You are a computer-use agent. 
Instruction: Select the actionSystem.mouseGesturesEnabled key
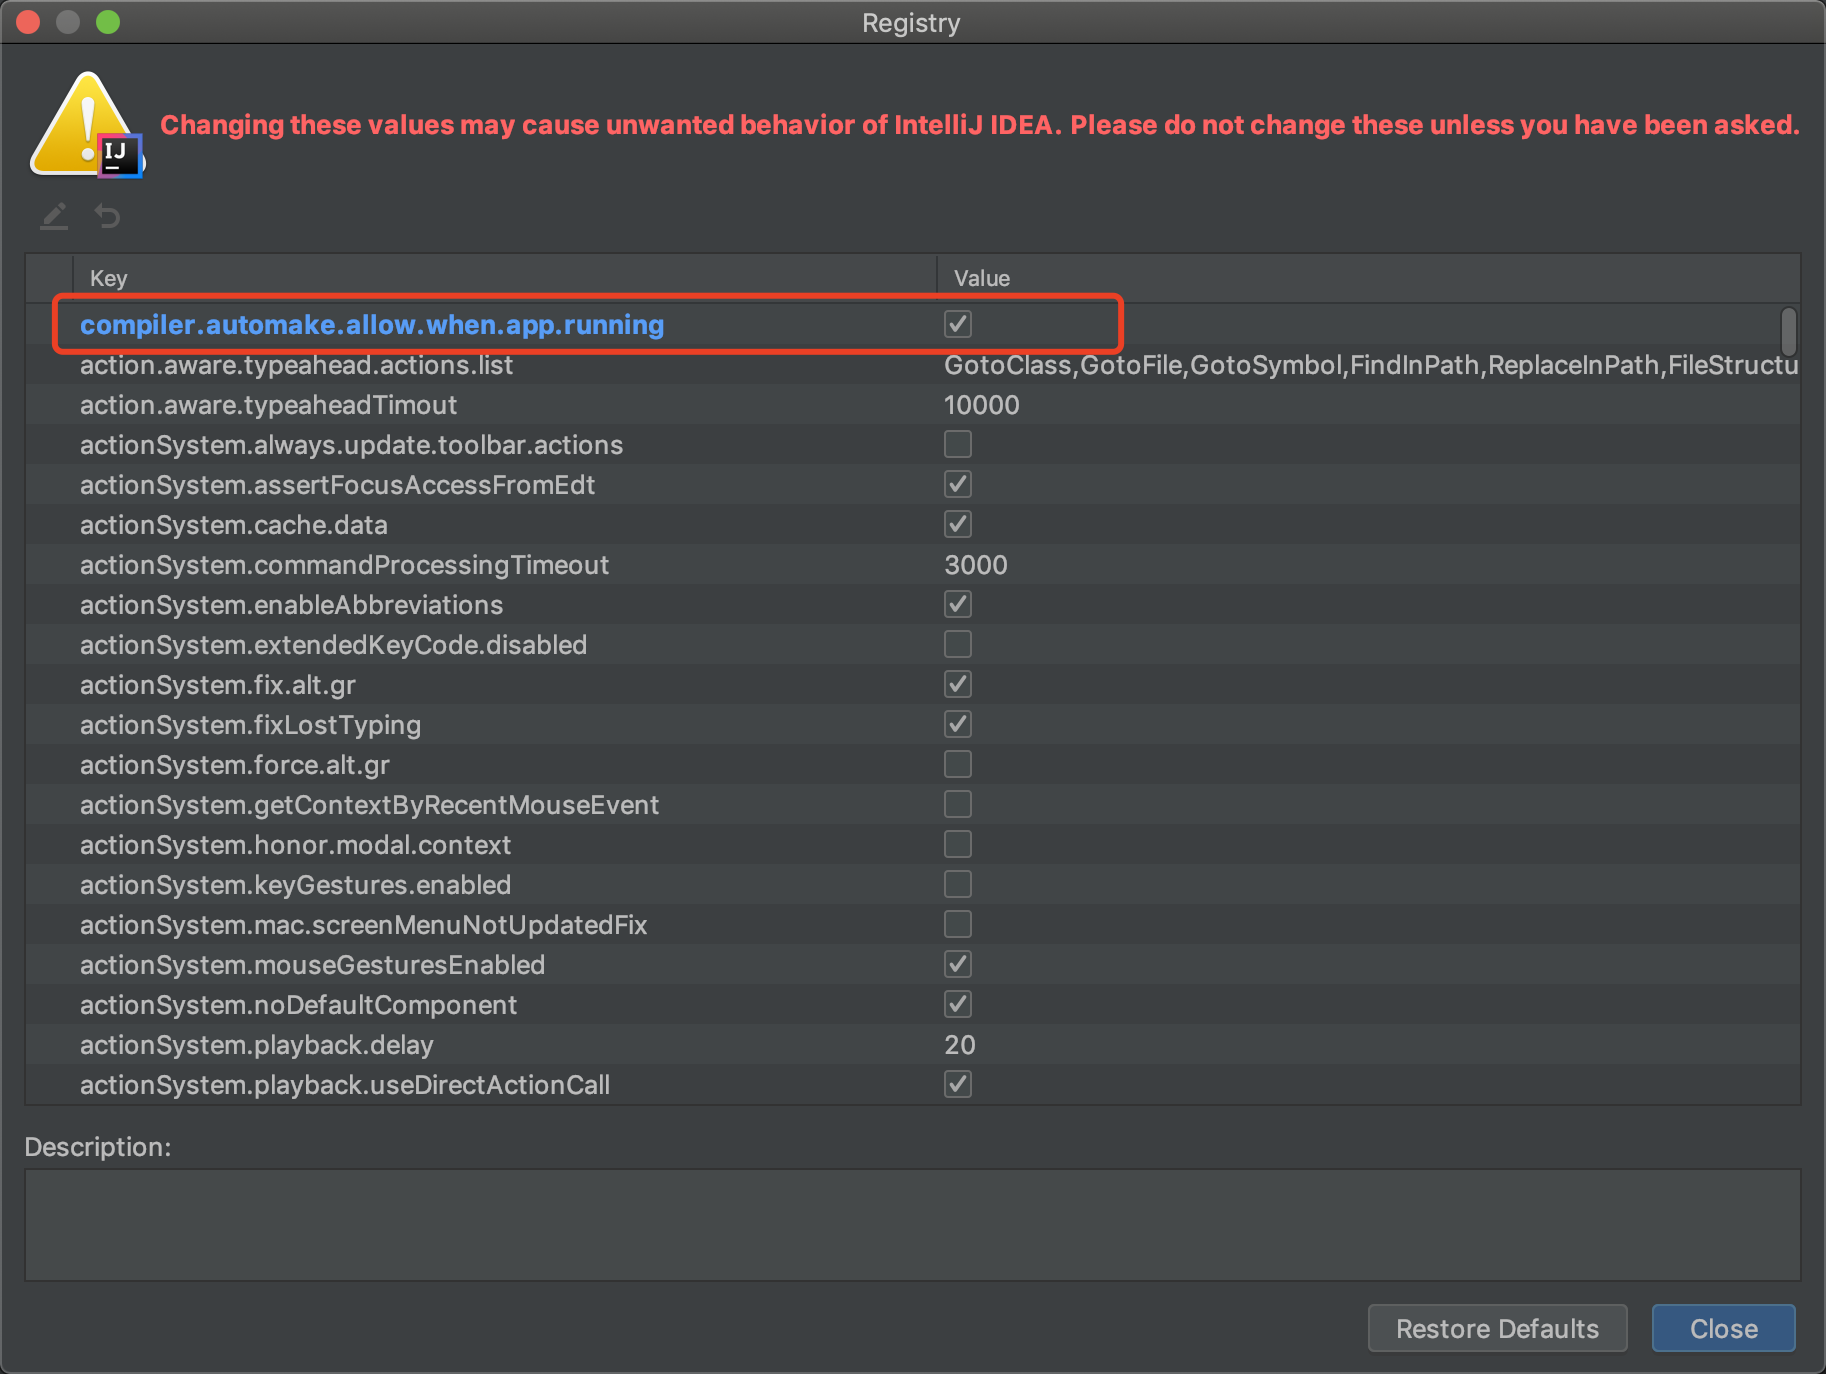point(312,965)
